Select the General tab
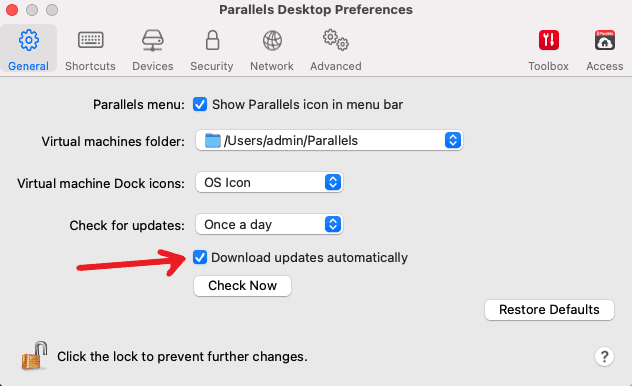The height and width of the screenshot is (386, 632). (28, 48)
